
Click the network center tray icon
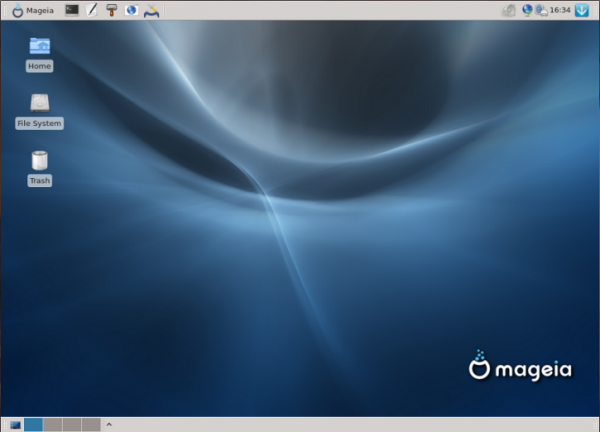[541, 10]
